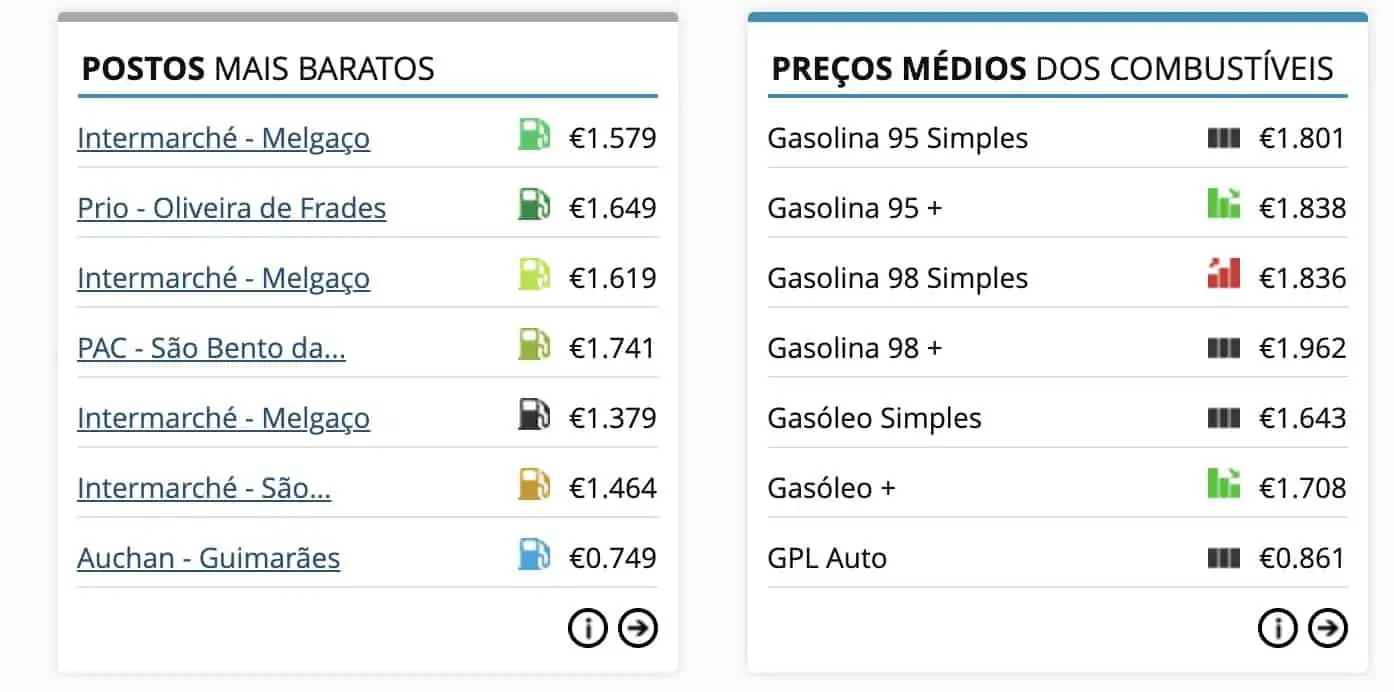Viewport: 1394px width, 692px height.
Task: Click the info icon in Preços Médios panel
Action: tap(1277, 628)
